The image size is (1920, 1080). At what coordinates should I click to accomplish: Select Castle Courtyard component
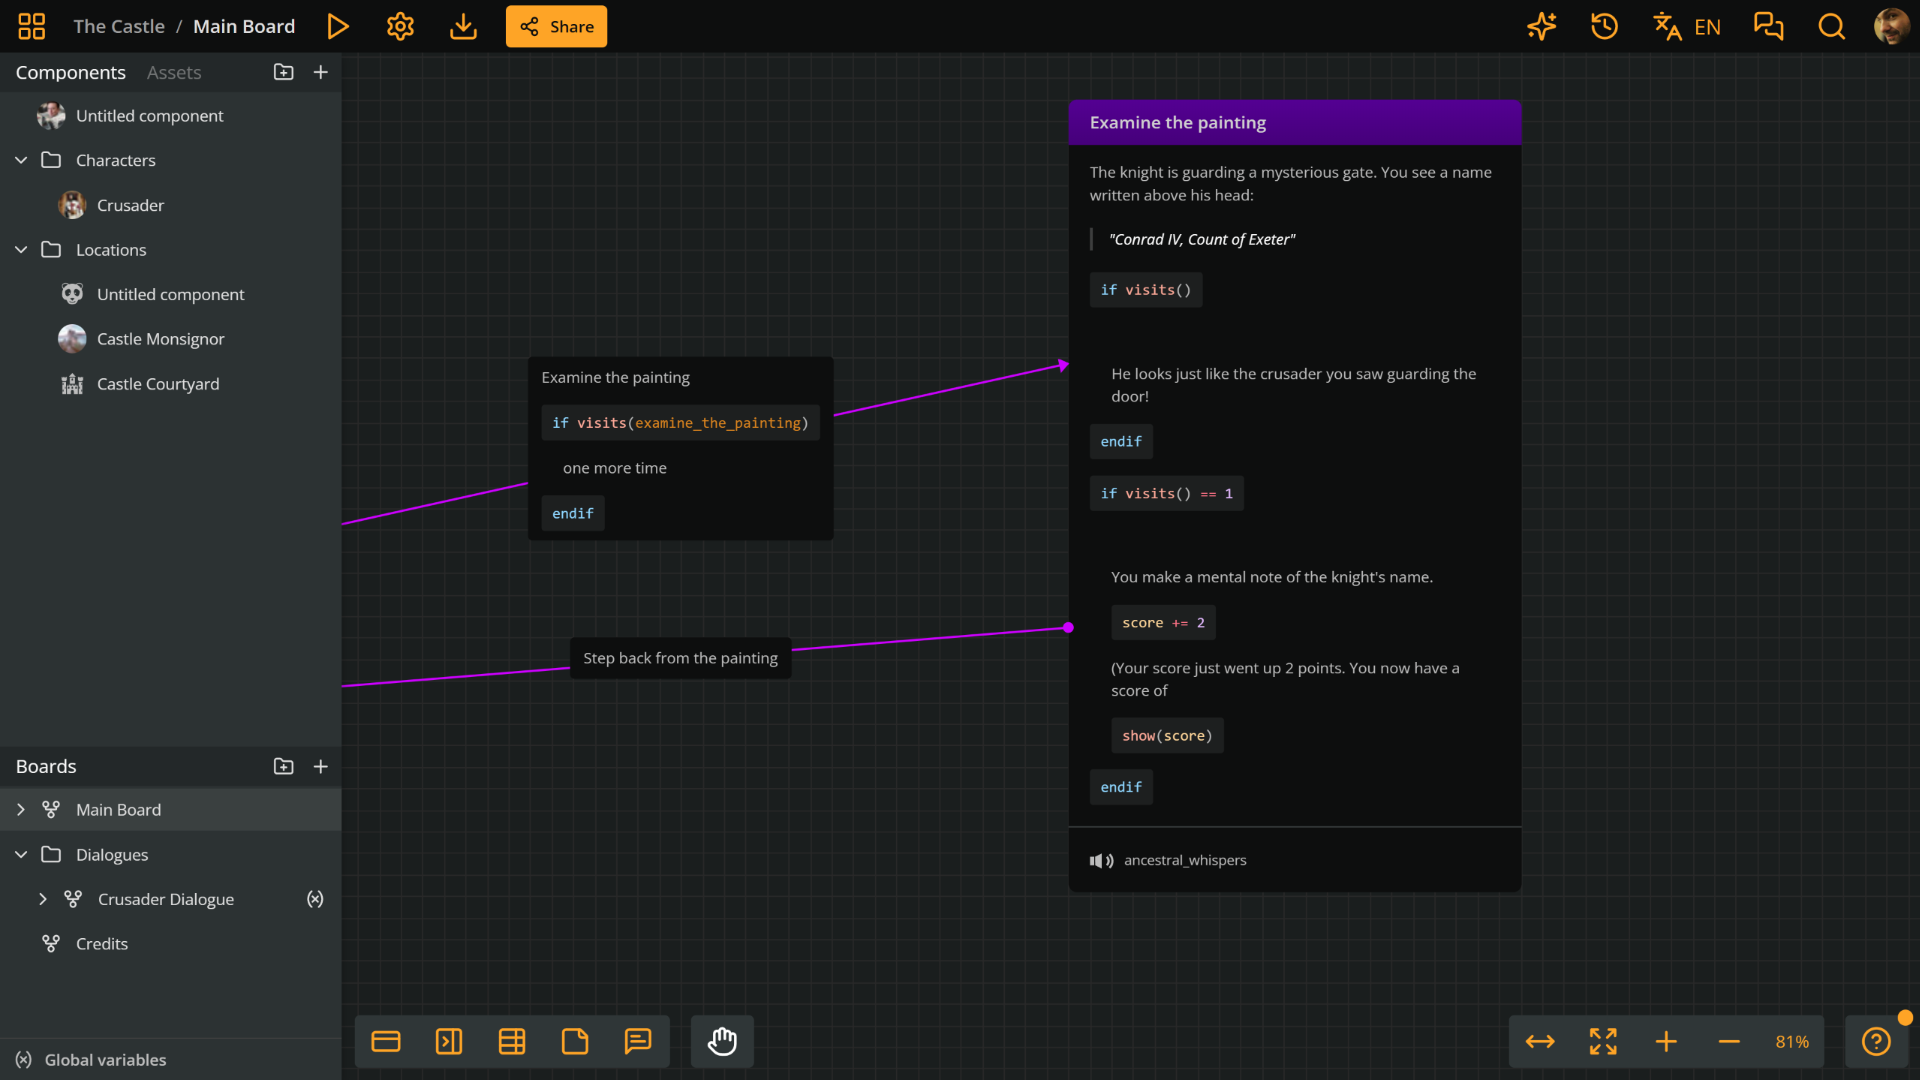[x=170, y=384]
